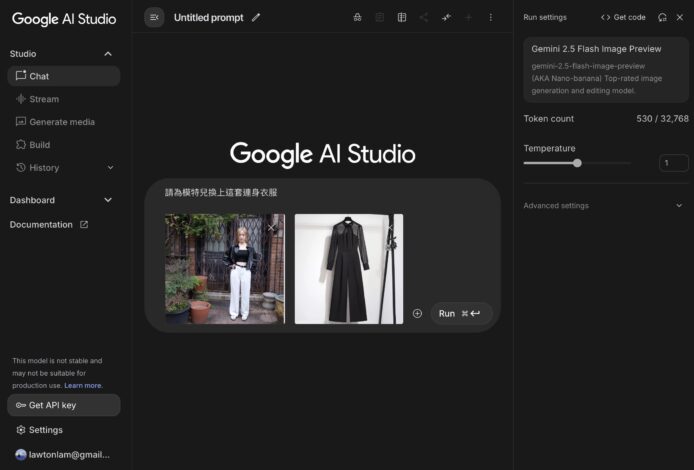The image size is (694, 470).
Task: Expand the Dashboard section
Action: coord(108,200)
